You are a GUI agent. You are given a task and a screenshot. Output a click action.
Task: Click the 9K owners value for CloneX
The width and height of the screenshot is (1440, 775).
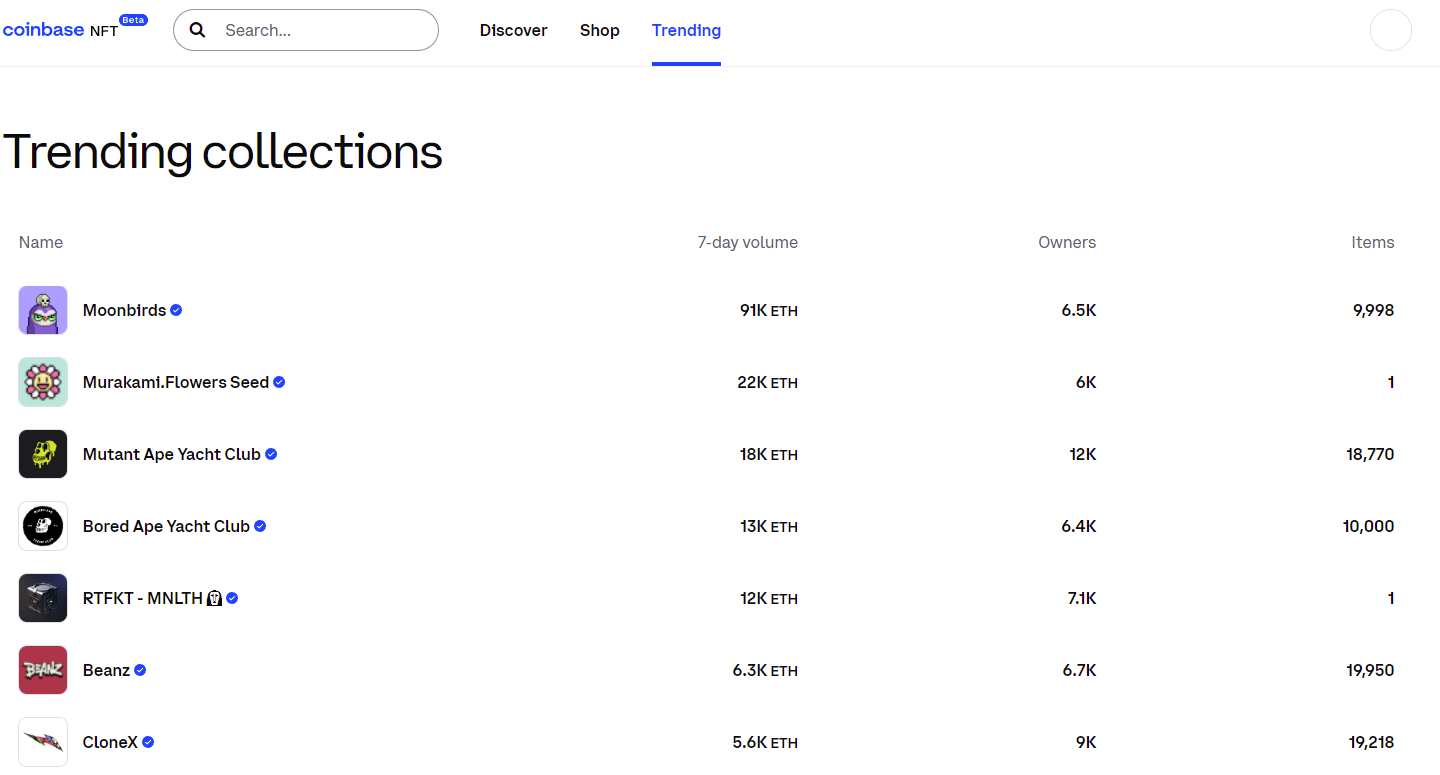pos(1086,742)
